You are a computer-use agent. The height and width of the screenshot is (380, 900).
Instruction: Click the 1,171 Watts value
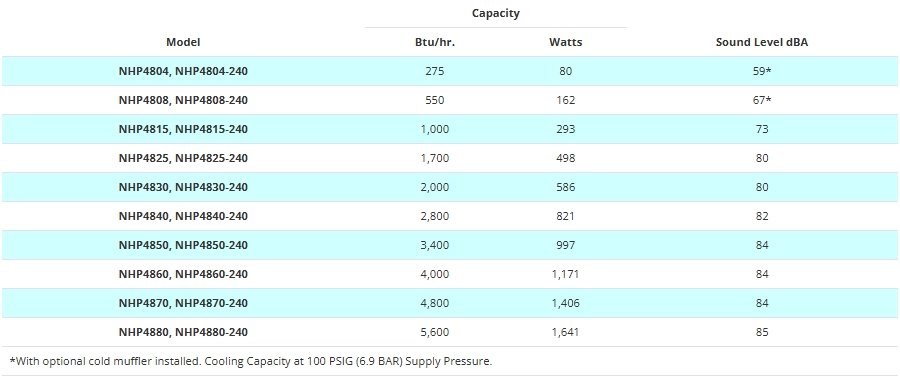[x=565, y=274]
